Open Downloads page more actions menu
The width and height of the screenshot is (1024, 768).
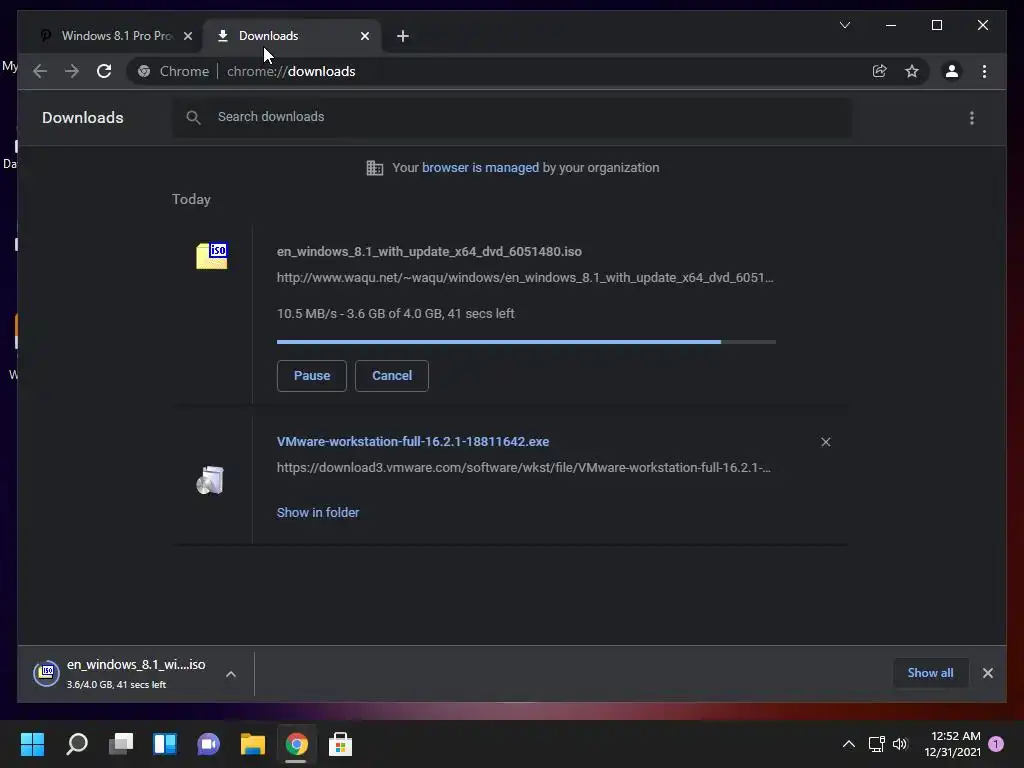point(972,118)
